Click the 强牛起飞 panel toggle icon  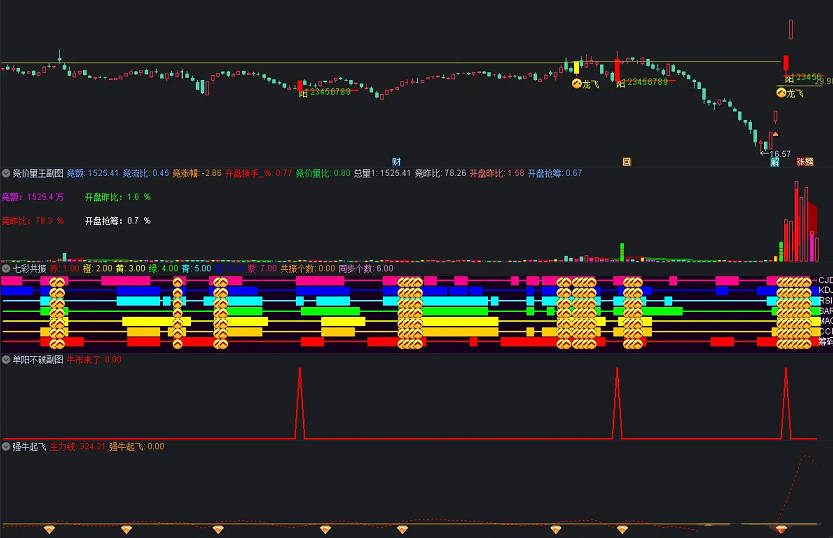click(6, 447)
